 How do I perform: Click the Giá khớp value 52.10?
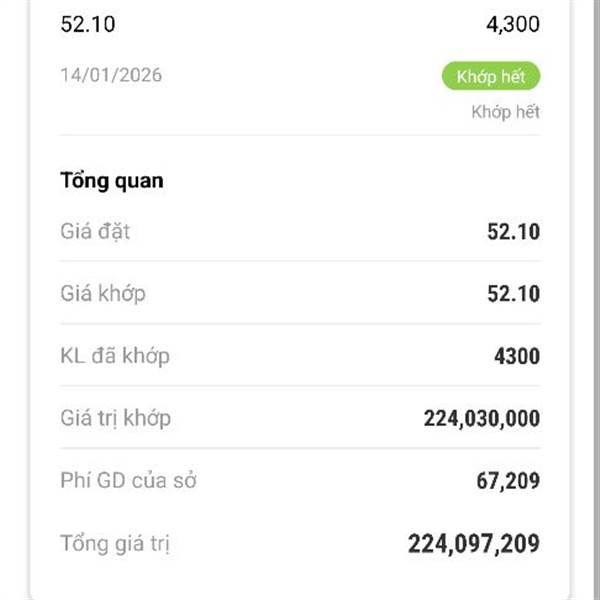pyautogui.click(x=513, y=294)
